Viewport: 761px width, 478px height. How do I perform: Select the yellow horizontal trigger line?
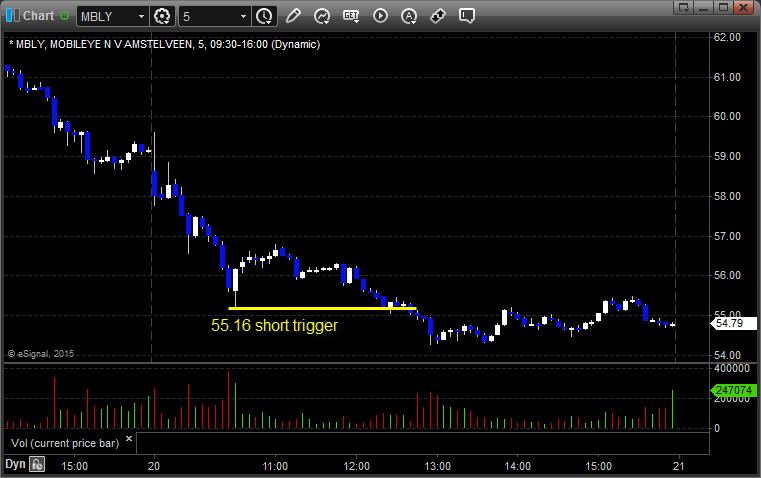pyautogui.click(x=322, y=308)
